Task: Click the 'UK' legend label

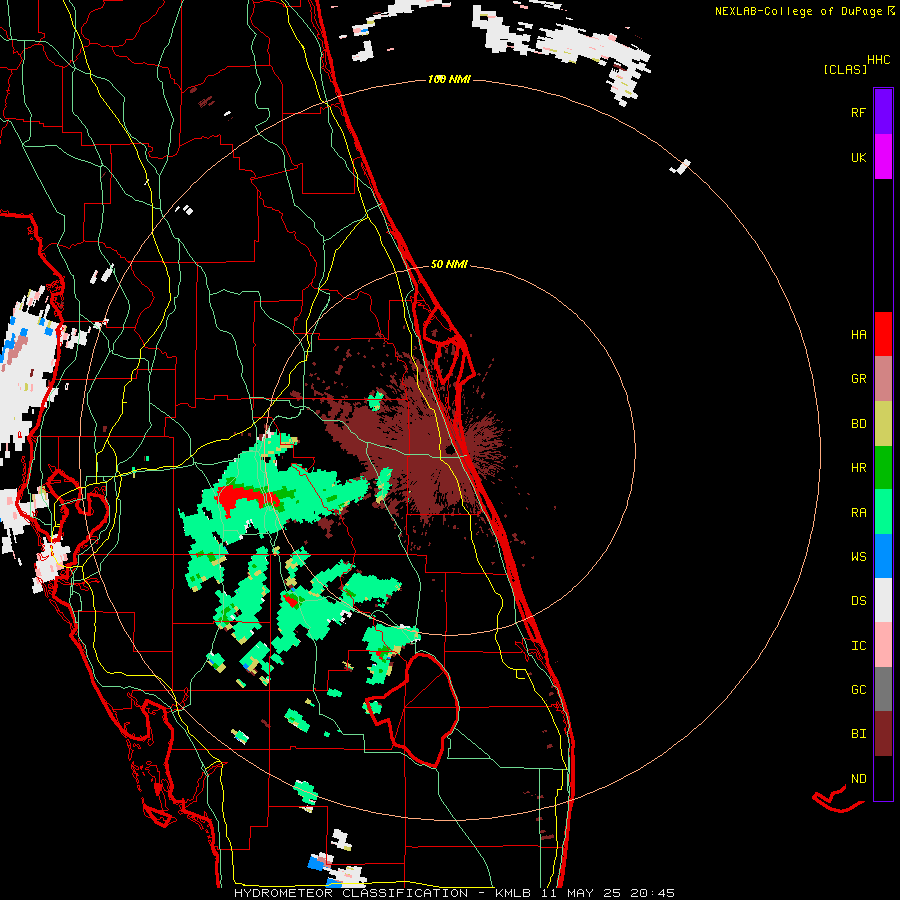Action: point(858,157)
